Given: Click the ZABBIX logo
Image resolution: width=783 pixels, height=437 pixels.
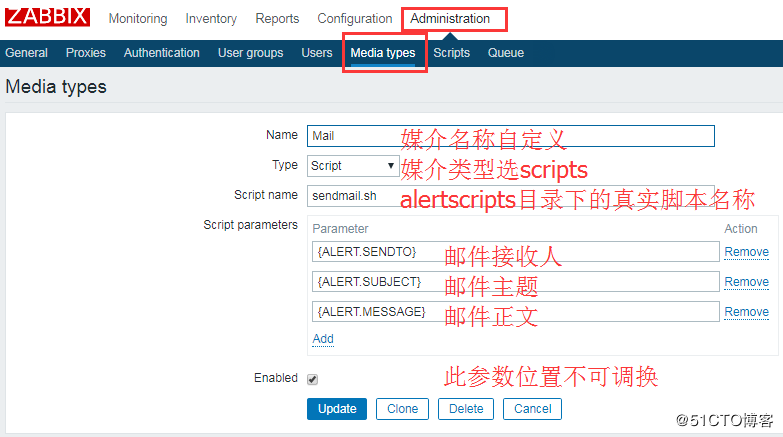Looking at the screenshot, I should 47,16.
